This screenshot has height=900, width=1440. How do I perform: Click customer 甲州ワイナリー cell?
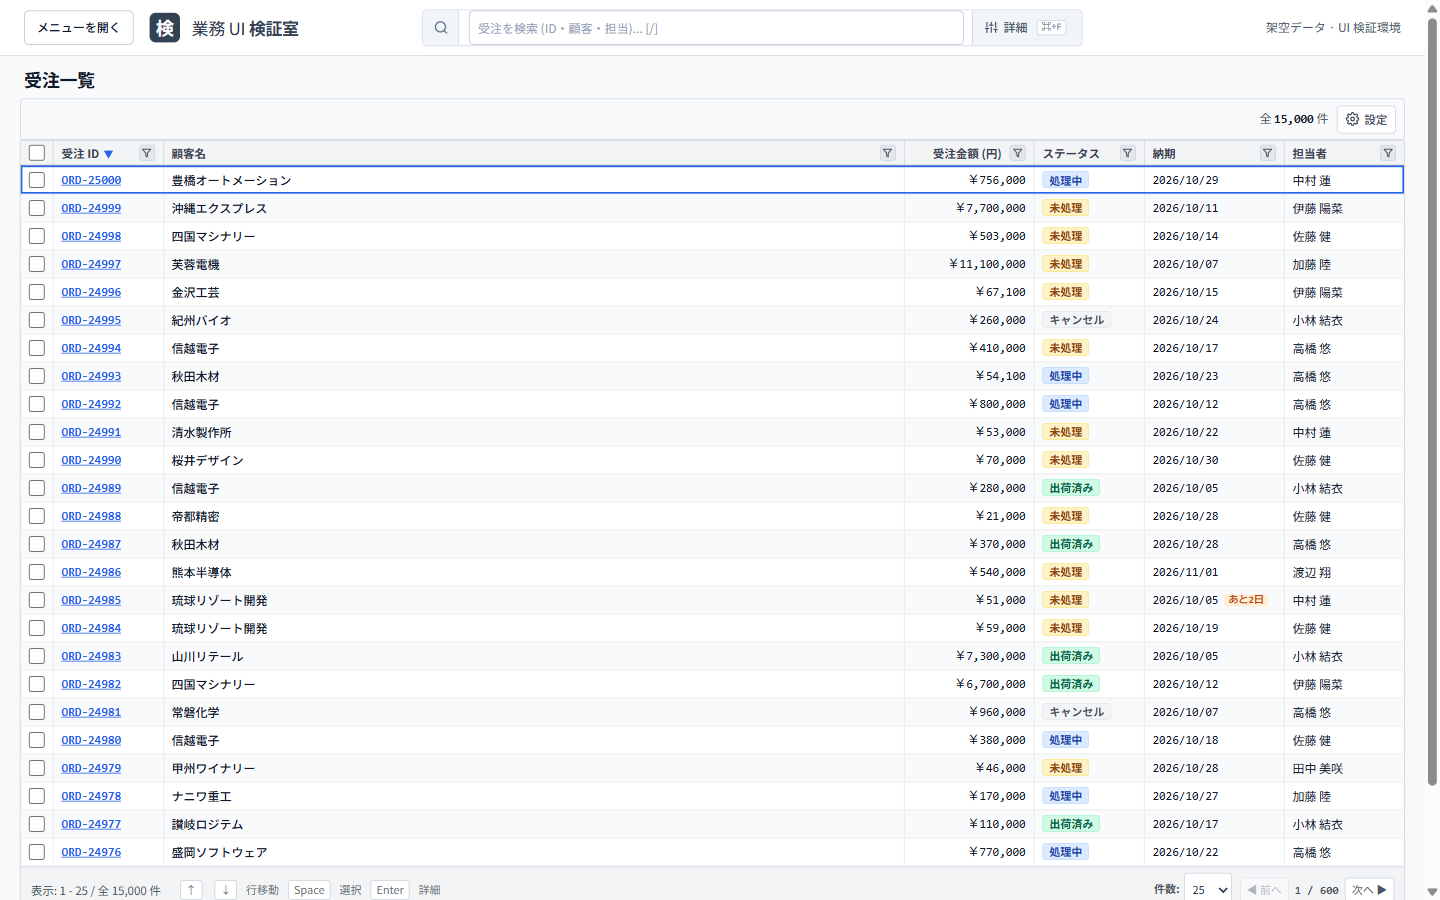click(x=533, y=768)
